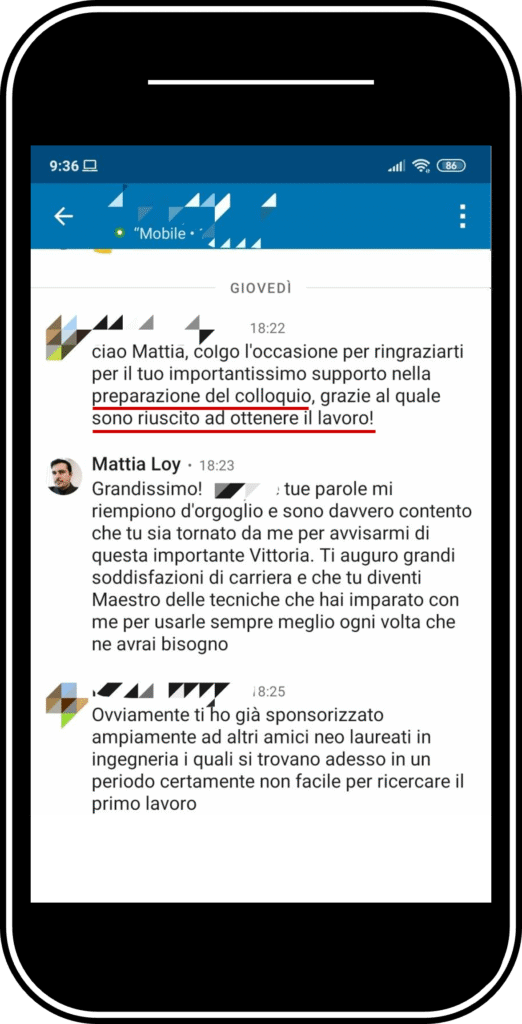Open the Mattia Loy sender name
This screenshot has width=522, height=1024.
click(x=135, y=464)
